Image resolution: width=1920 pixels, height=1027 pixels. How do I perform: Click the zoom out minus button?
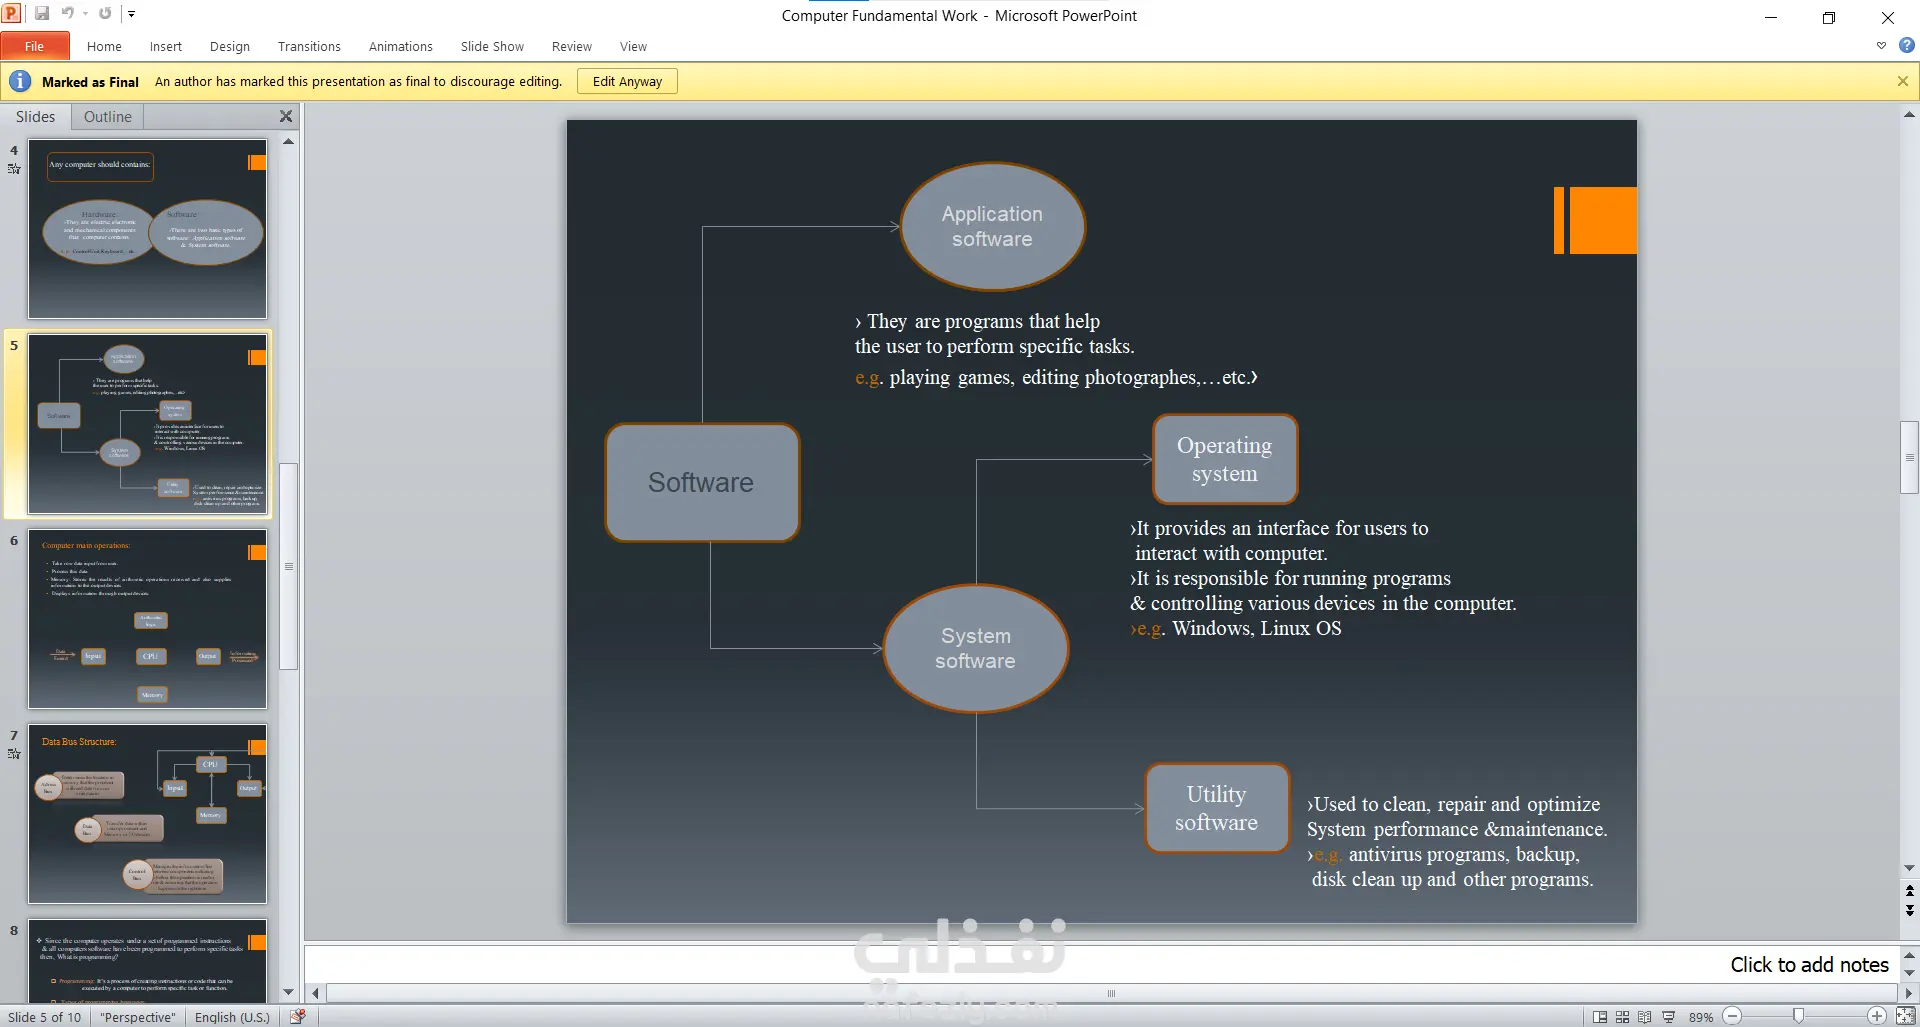click(x=1733, y=1016)
